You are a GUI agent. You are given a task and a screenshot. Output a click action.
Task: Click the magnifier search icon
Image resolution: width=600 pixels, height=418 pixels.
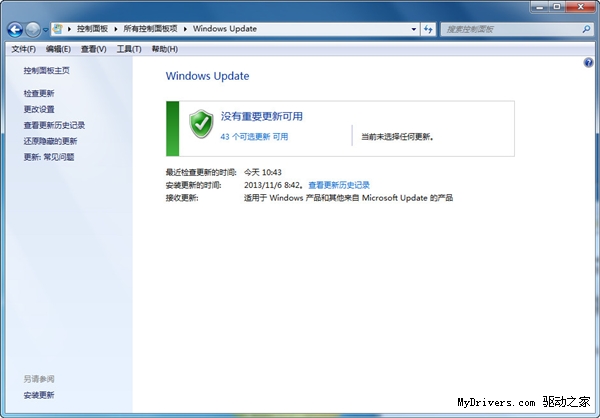pos(587,29)
